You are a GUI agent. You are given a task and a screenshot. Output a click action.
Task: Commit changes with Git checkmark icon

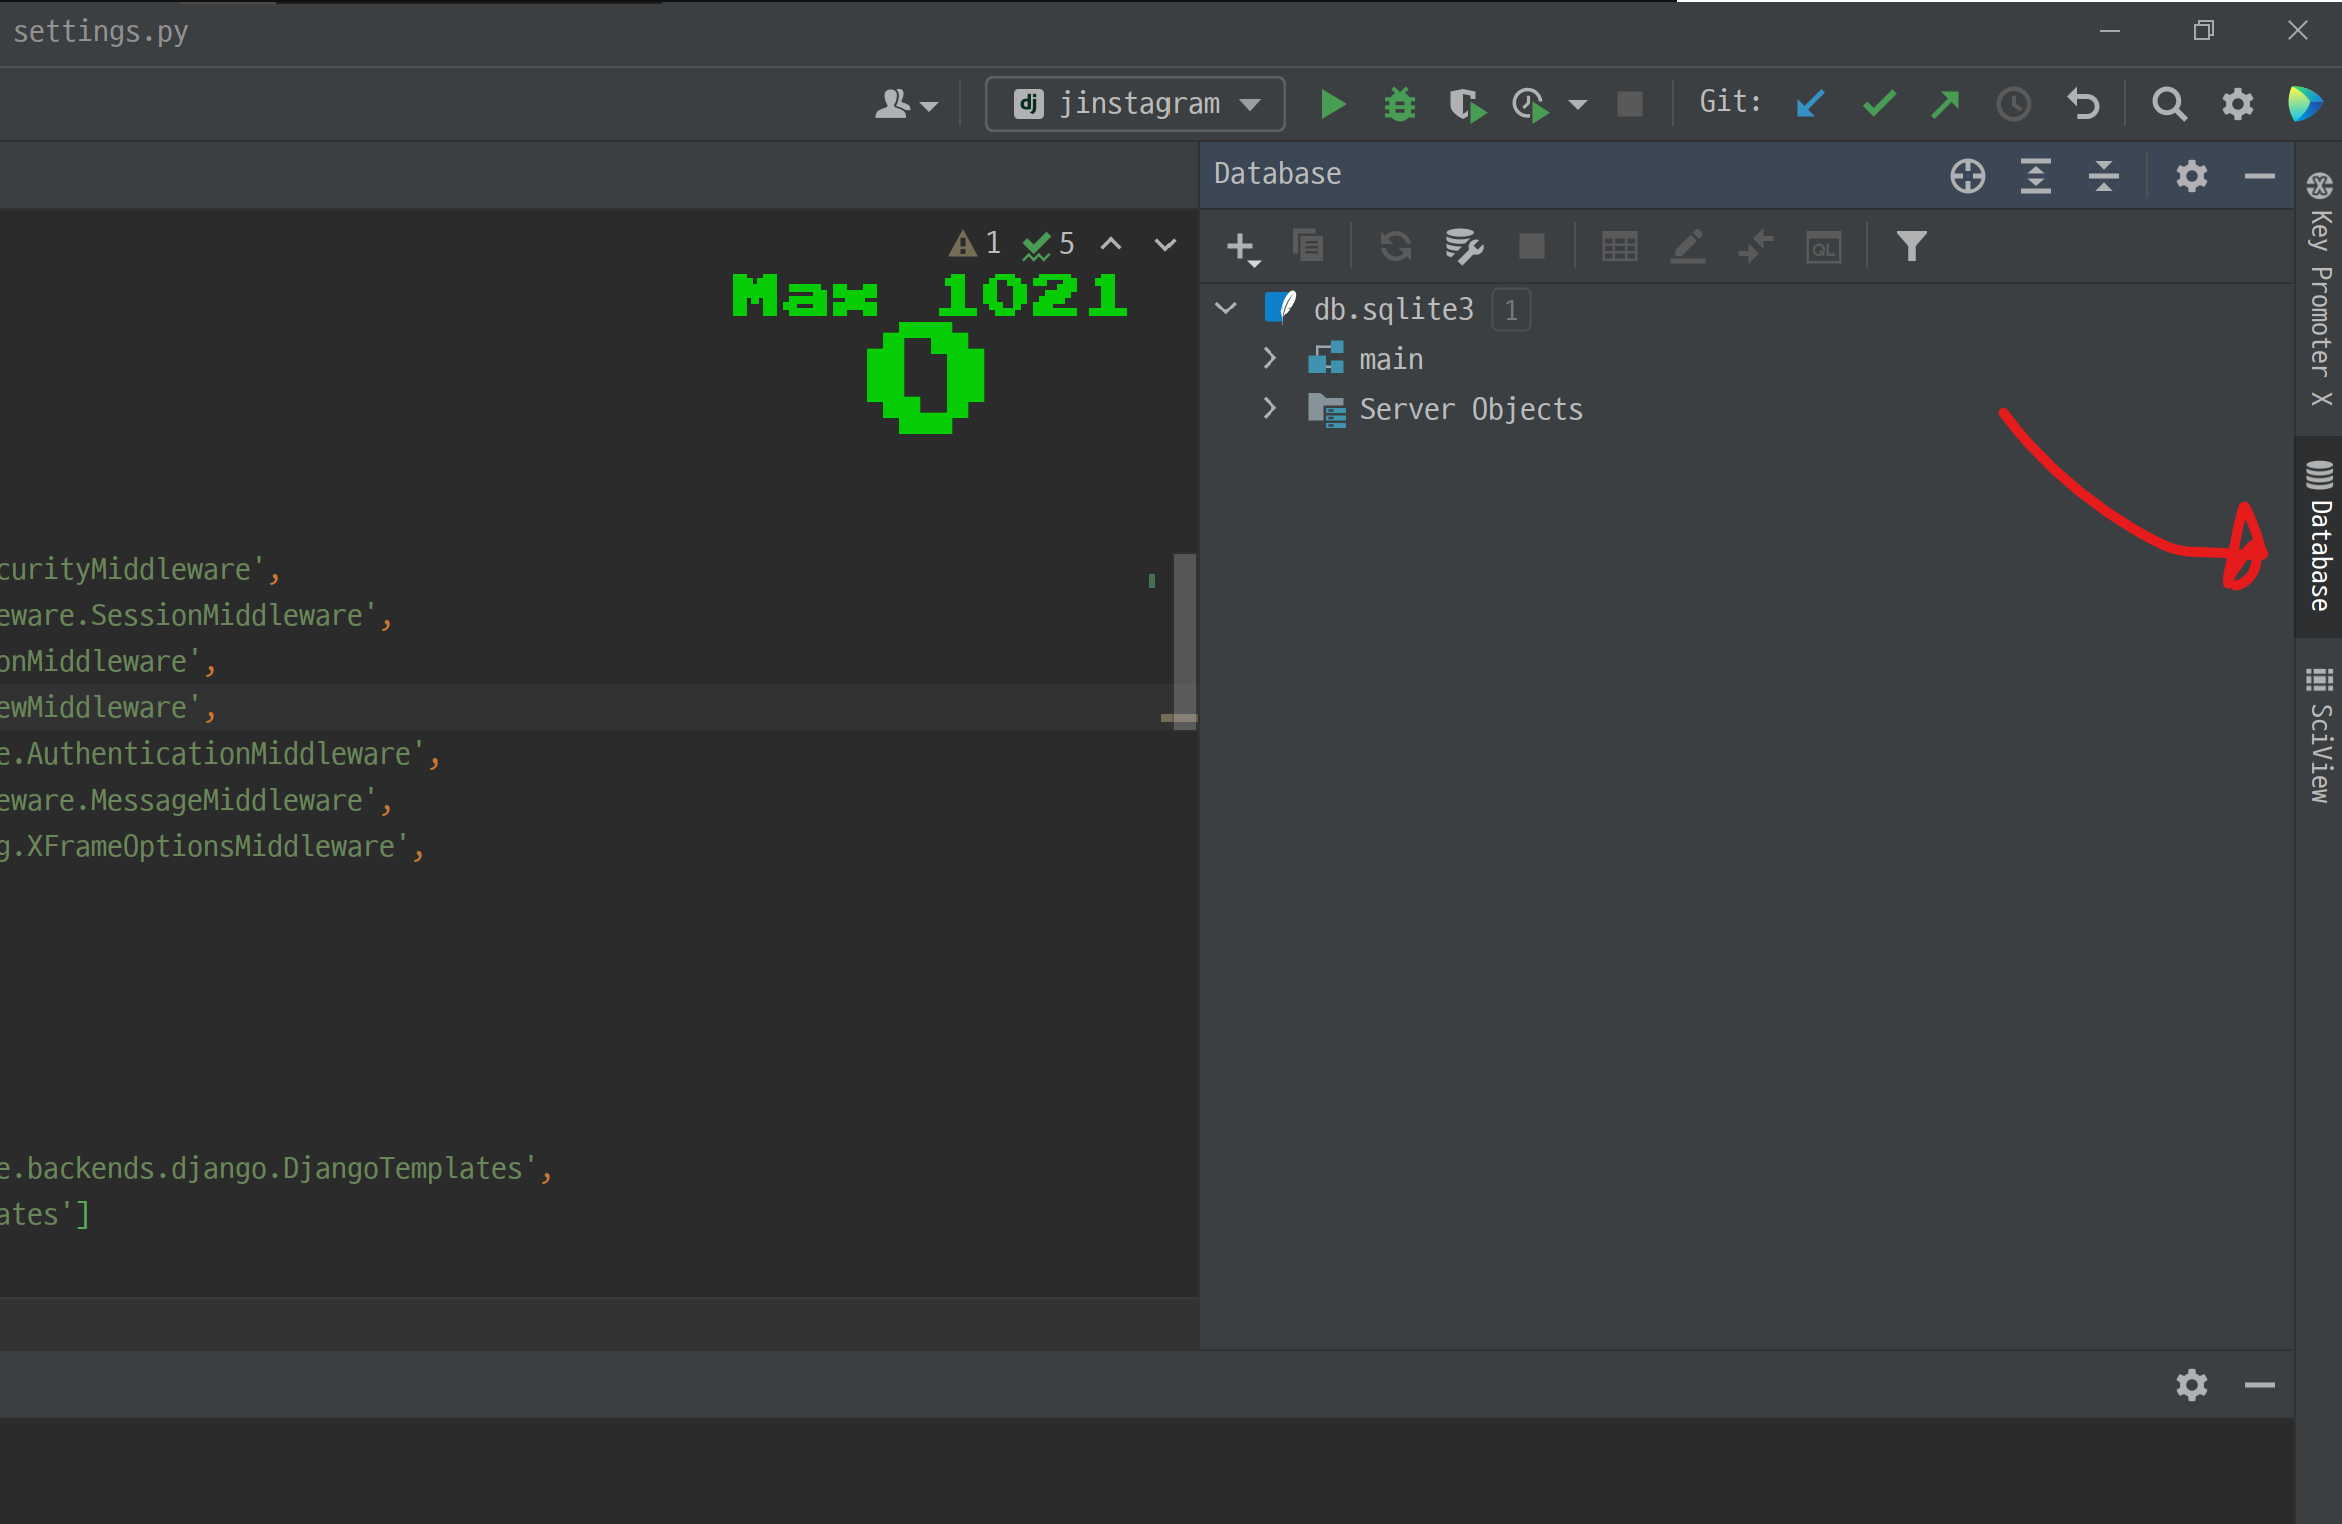1879,104
